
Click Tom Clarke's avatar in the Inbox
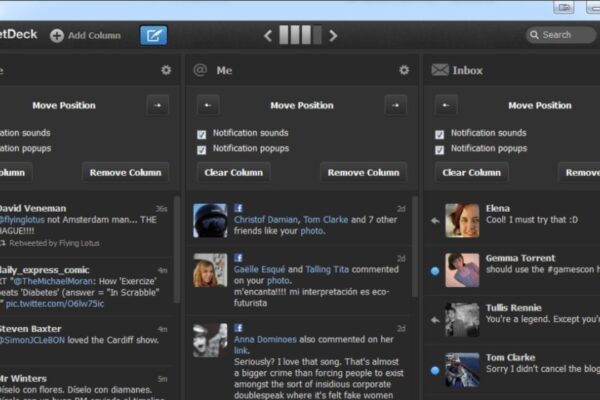[x=462, y=370]
